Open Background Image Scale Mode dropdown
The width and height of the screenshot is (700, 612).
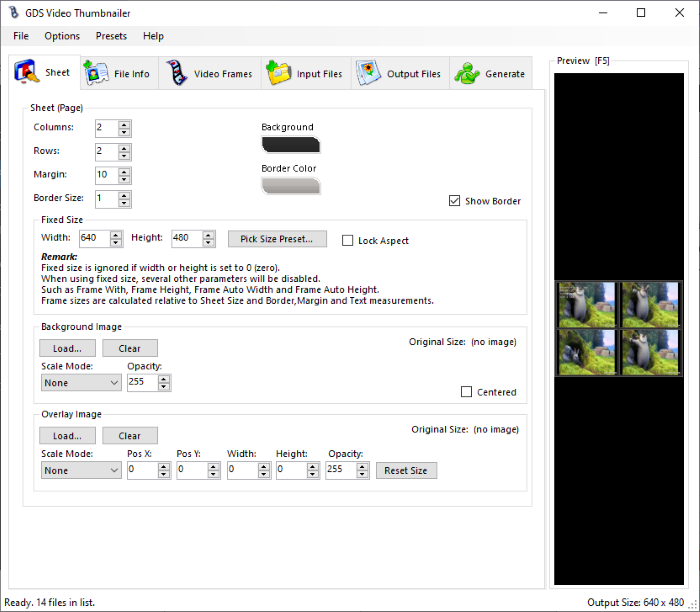pyautogui.click(x=81, y=383)
